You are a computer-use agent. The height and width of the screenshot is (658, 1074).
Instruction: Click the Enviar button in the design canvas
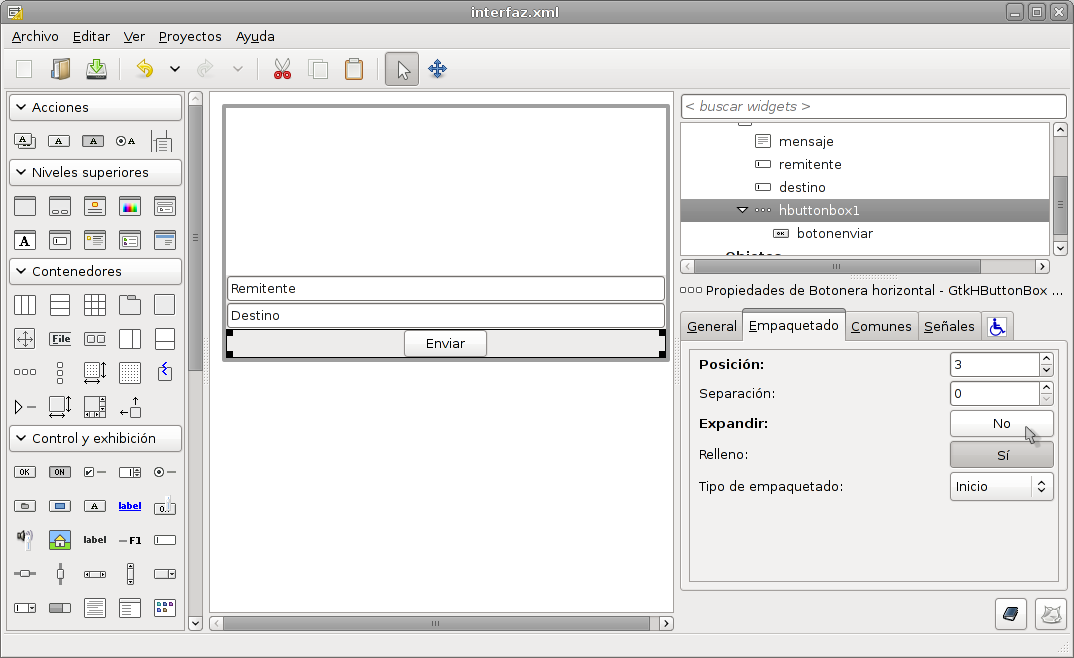[445, 344]
